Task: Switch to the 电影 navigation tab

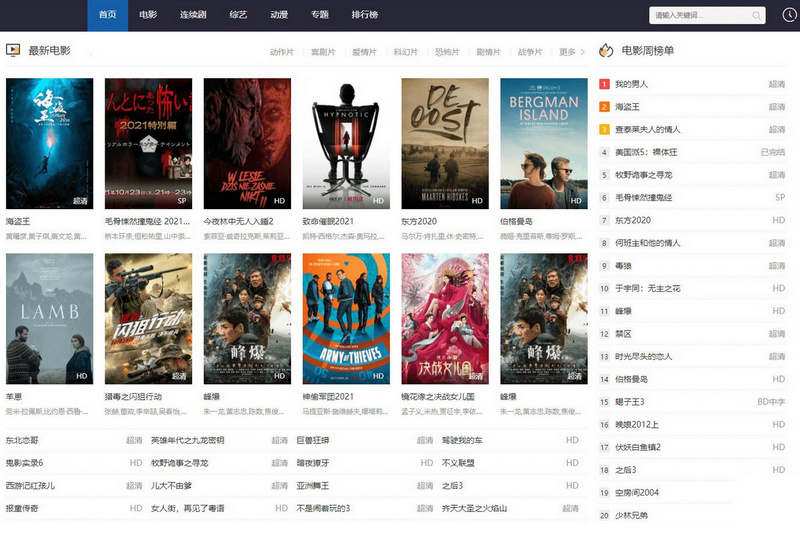Action: click(148, 15)
